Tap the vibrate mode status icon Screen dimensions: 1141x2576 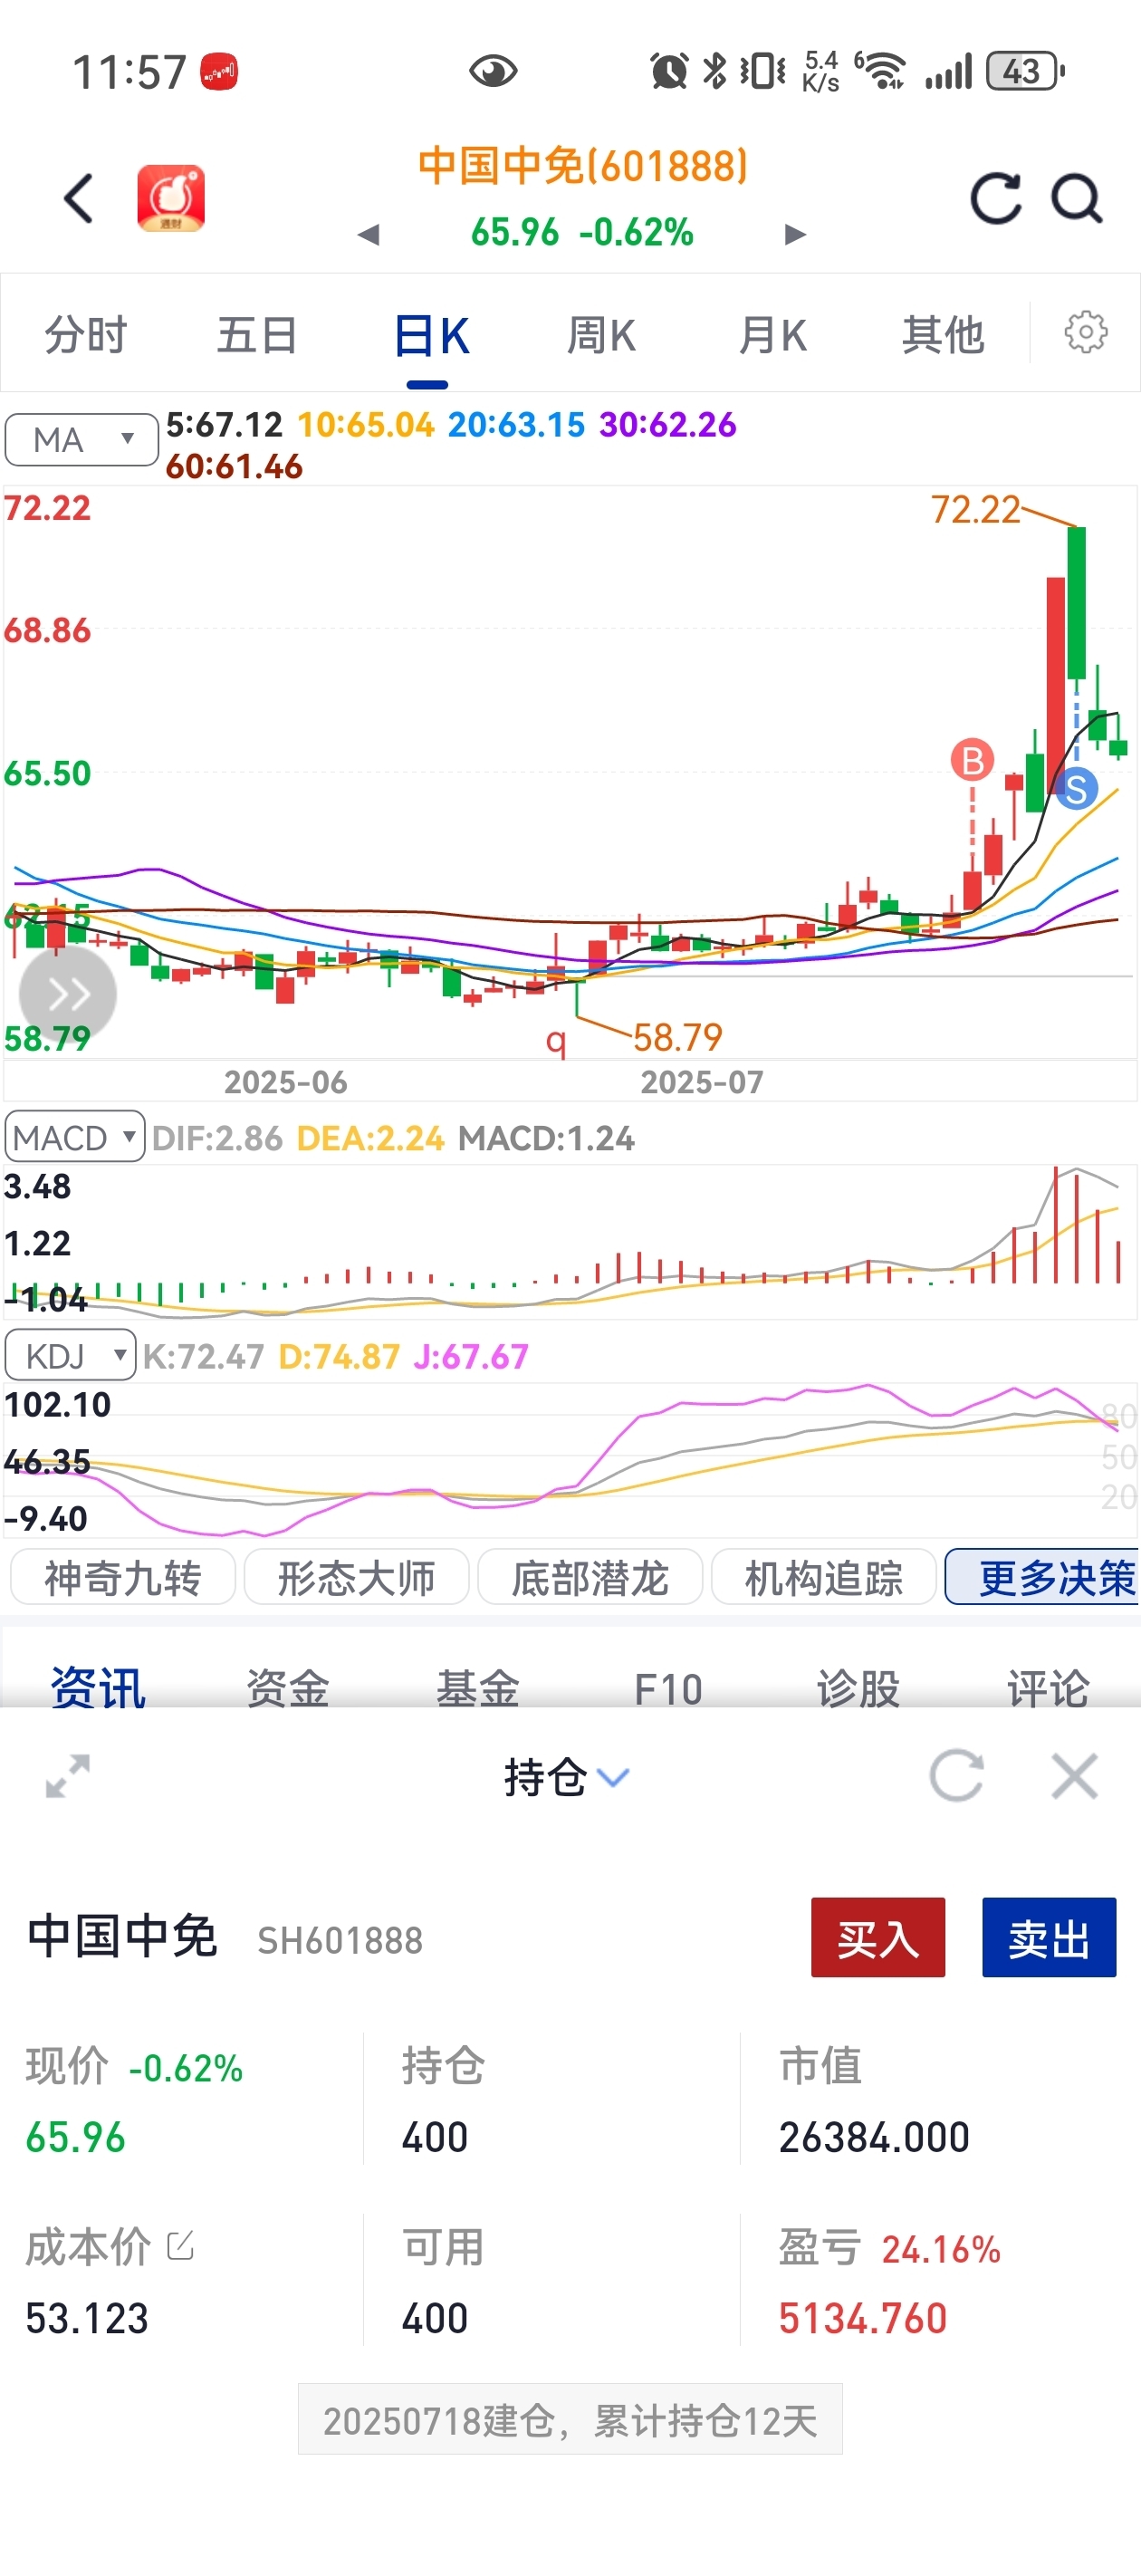click(x=763, y=71)
